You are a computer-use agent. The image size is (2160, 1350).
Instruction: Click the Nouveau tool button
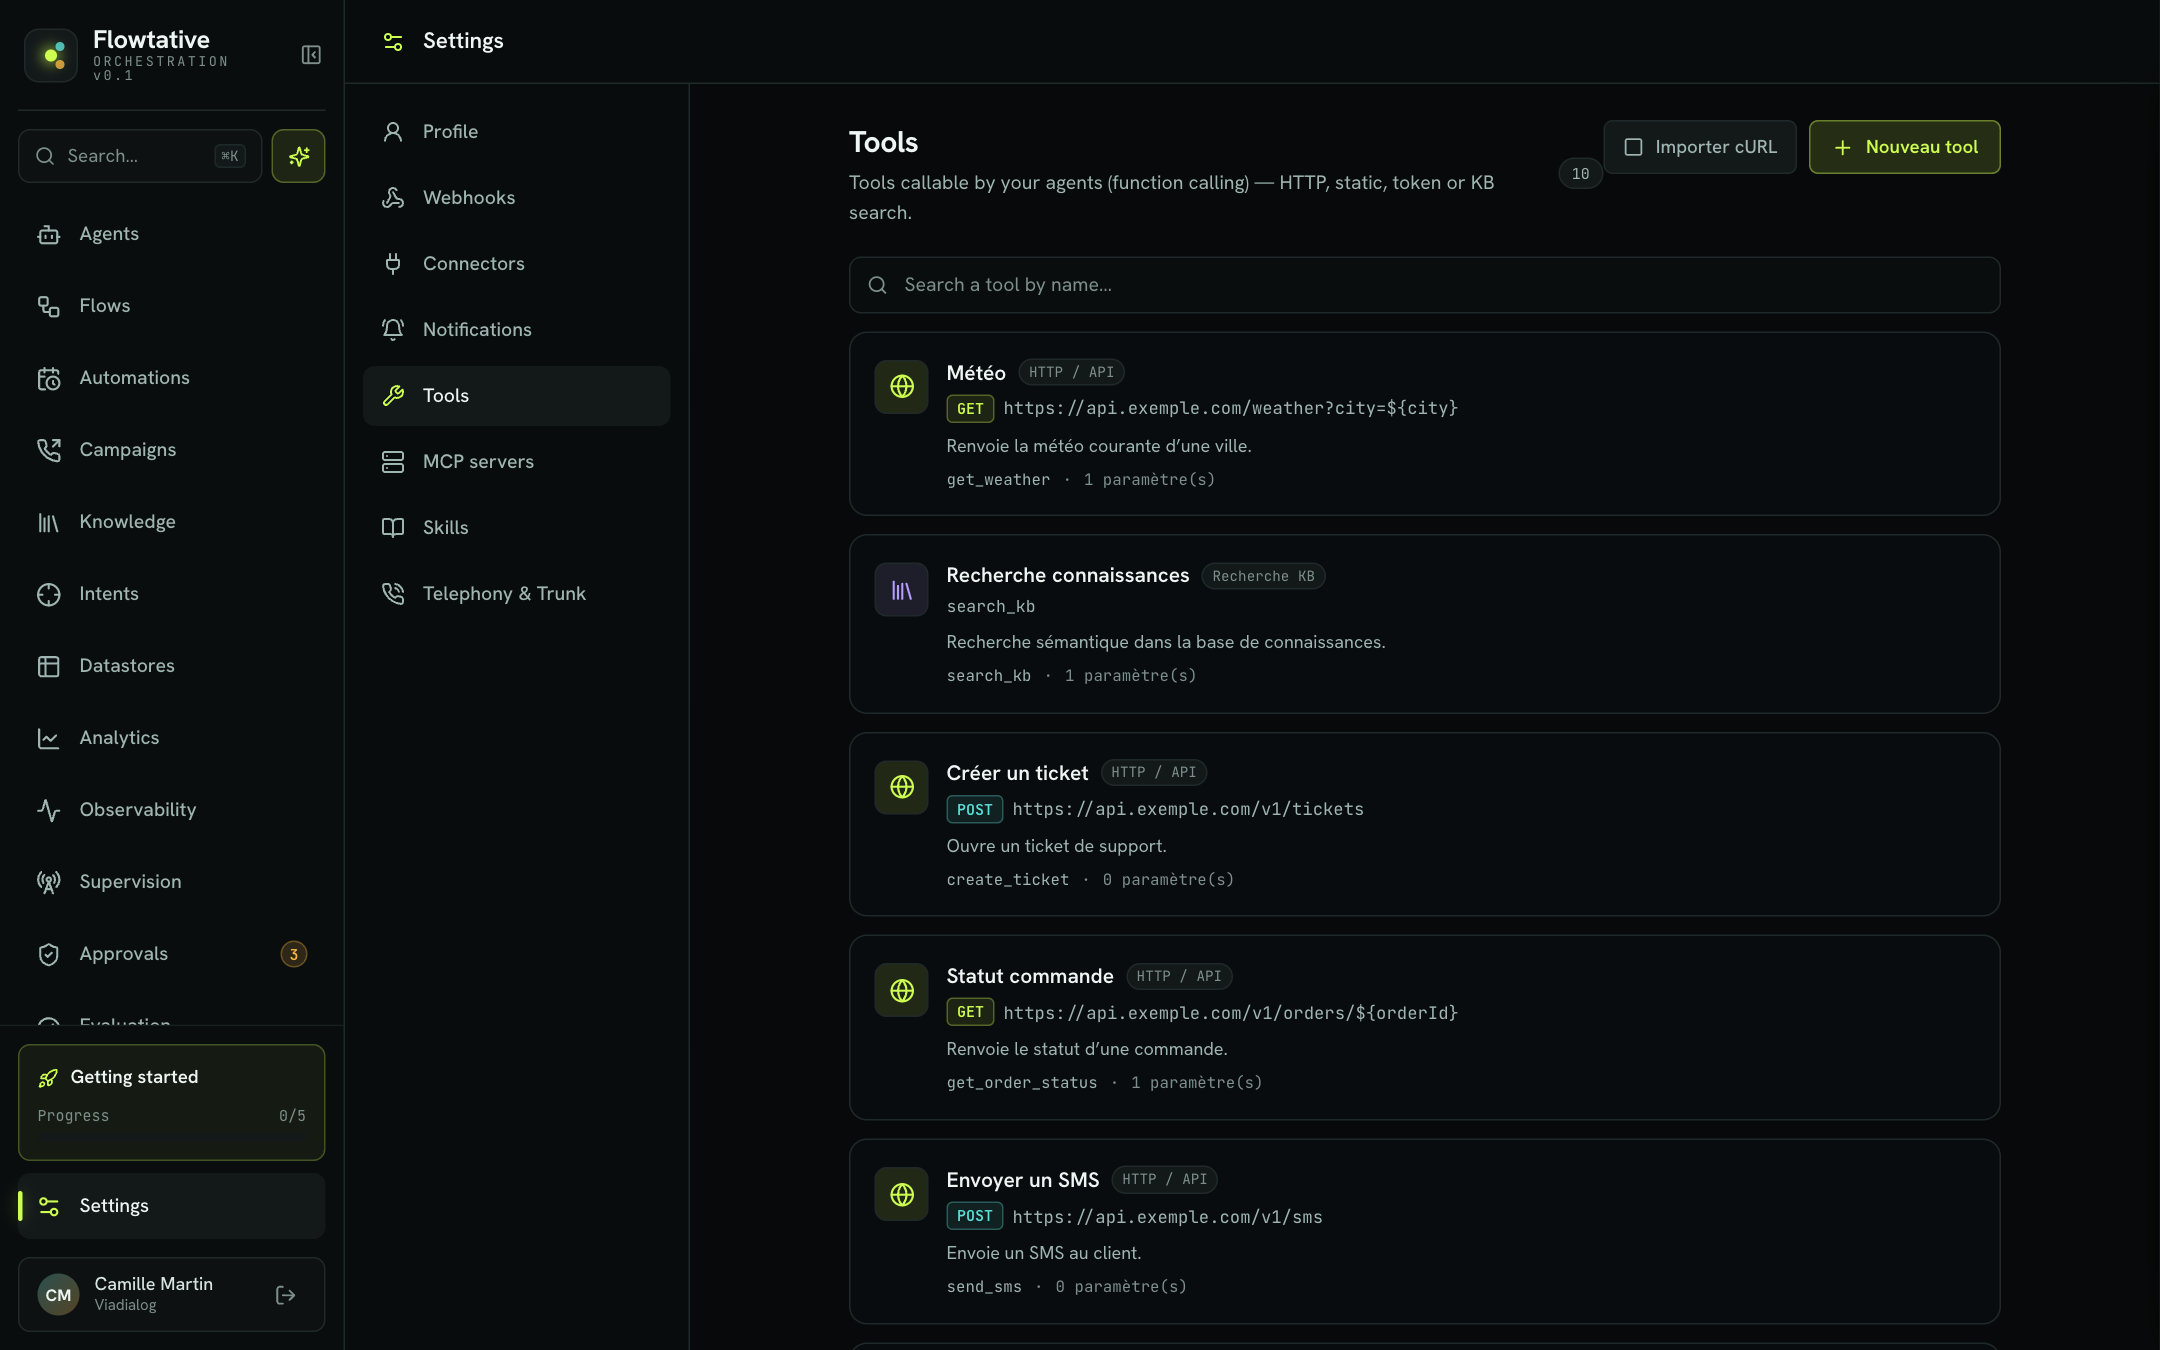[x=1905, y=147]
